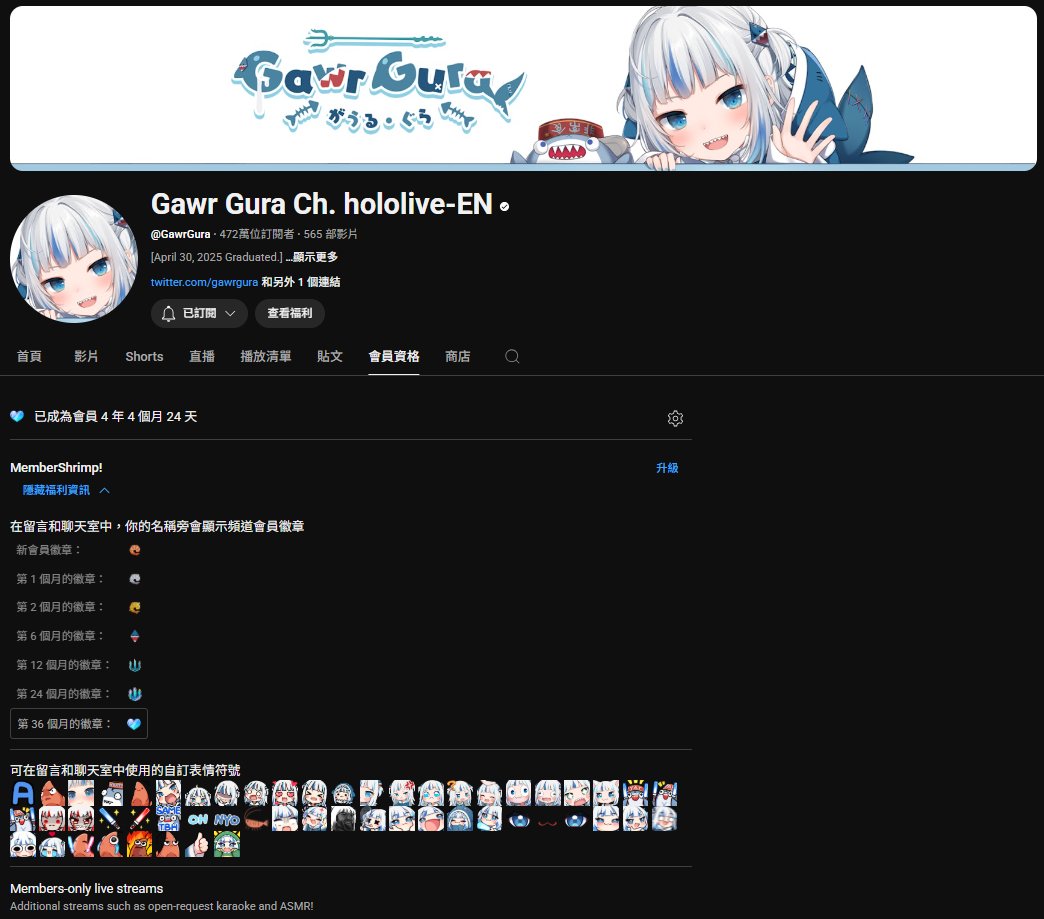This screenshot has height=919, width=1044.
Task: Click the thumbs-up emote
Action: (x=197, y=844)
